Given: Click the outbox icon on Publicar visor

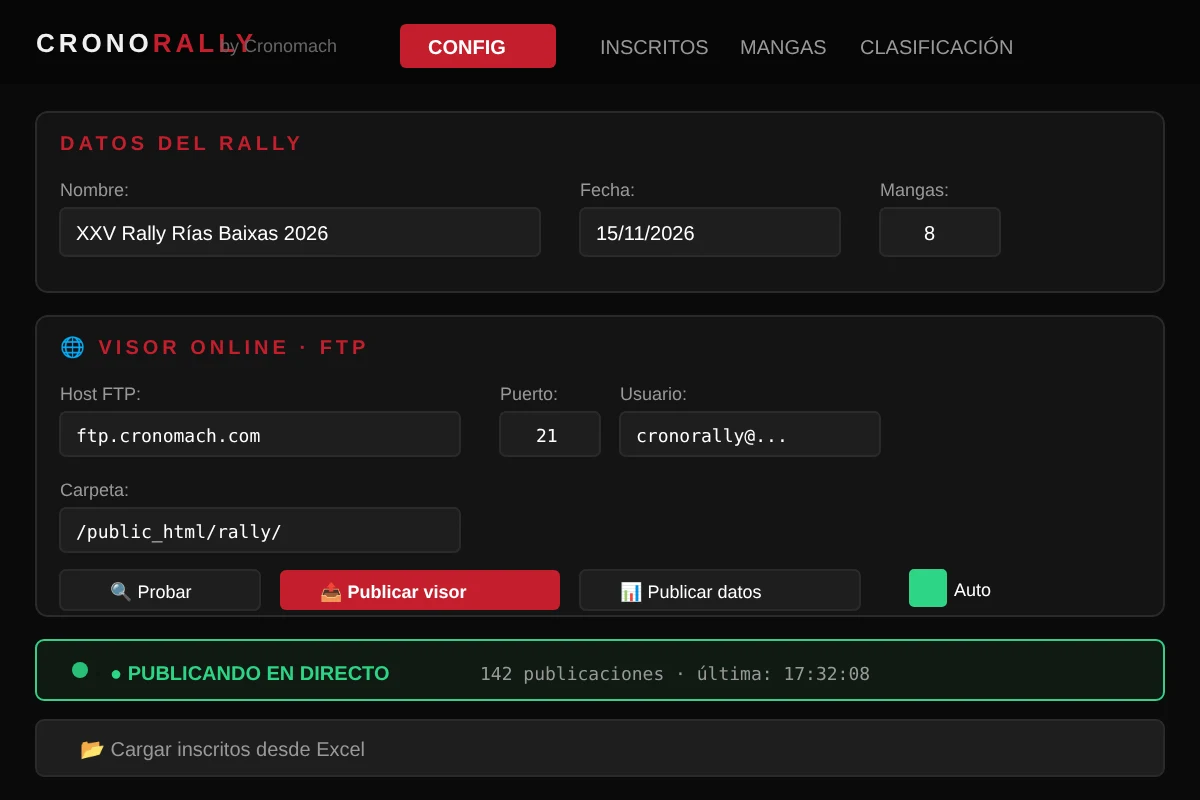Looking at the screenshot, I should coord(331,592).
